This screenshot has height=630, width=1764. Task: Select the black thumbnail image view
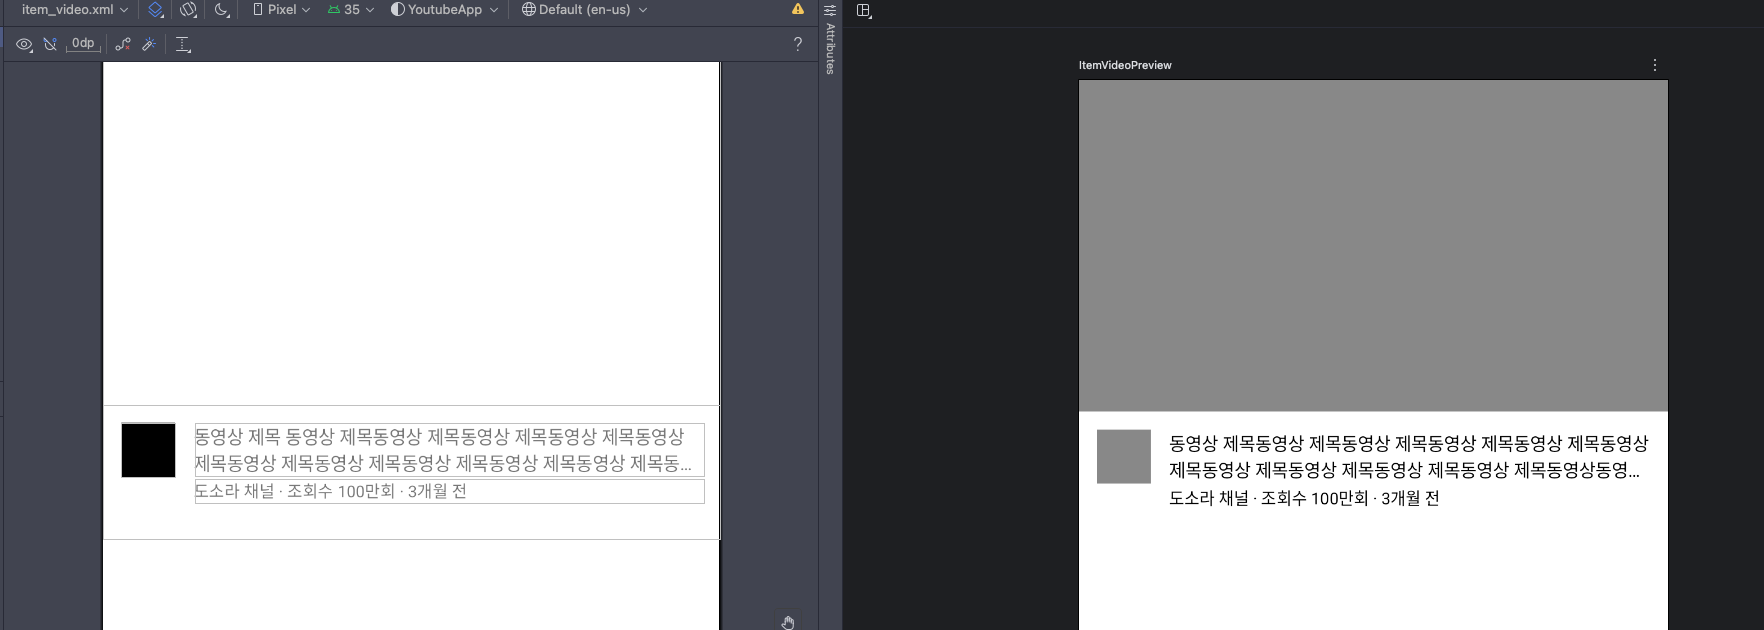pos(148,450)
